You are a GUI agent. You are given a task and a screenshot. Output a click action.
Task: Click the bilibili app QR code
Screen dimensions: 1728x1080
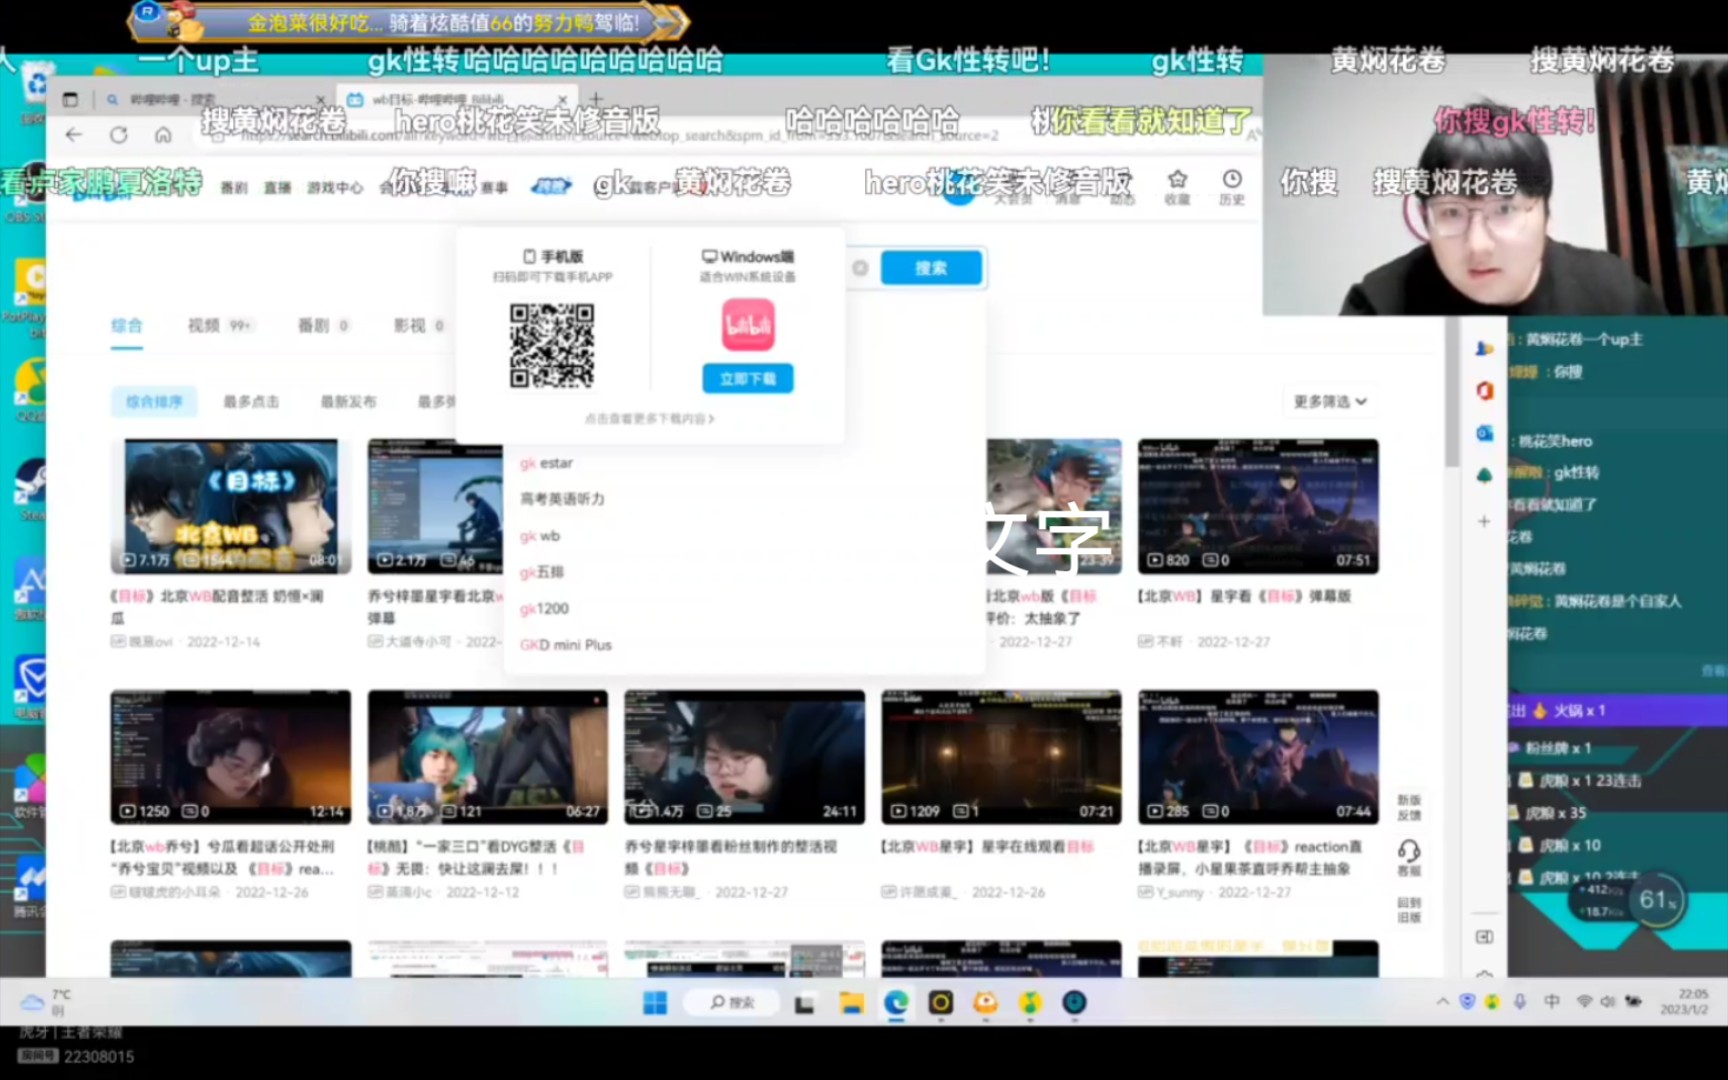(552, 345)
